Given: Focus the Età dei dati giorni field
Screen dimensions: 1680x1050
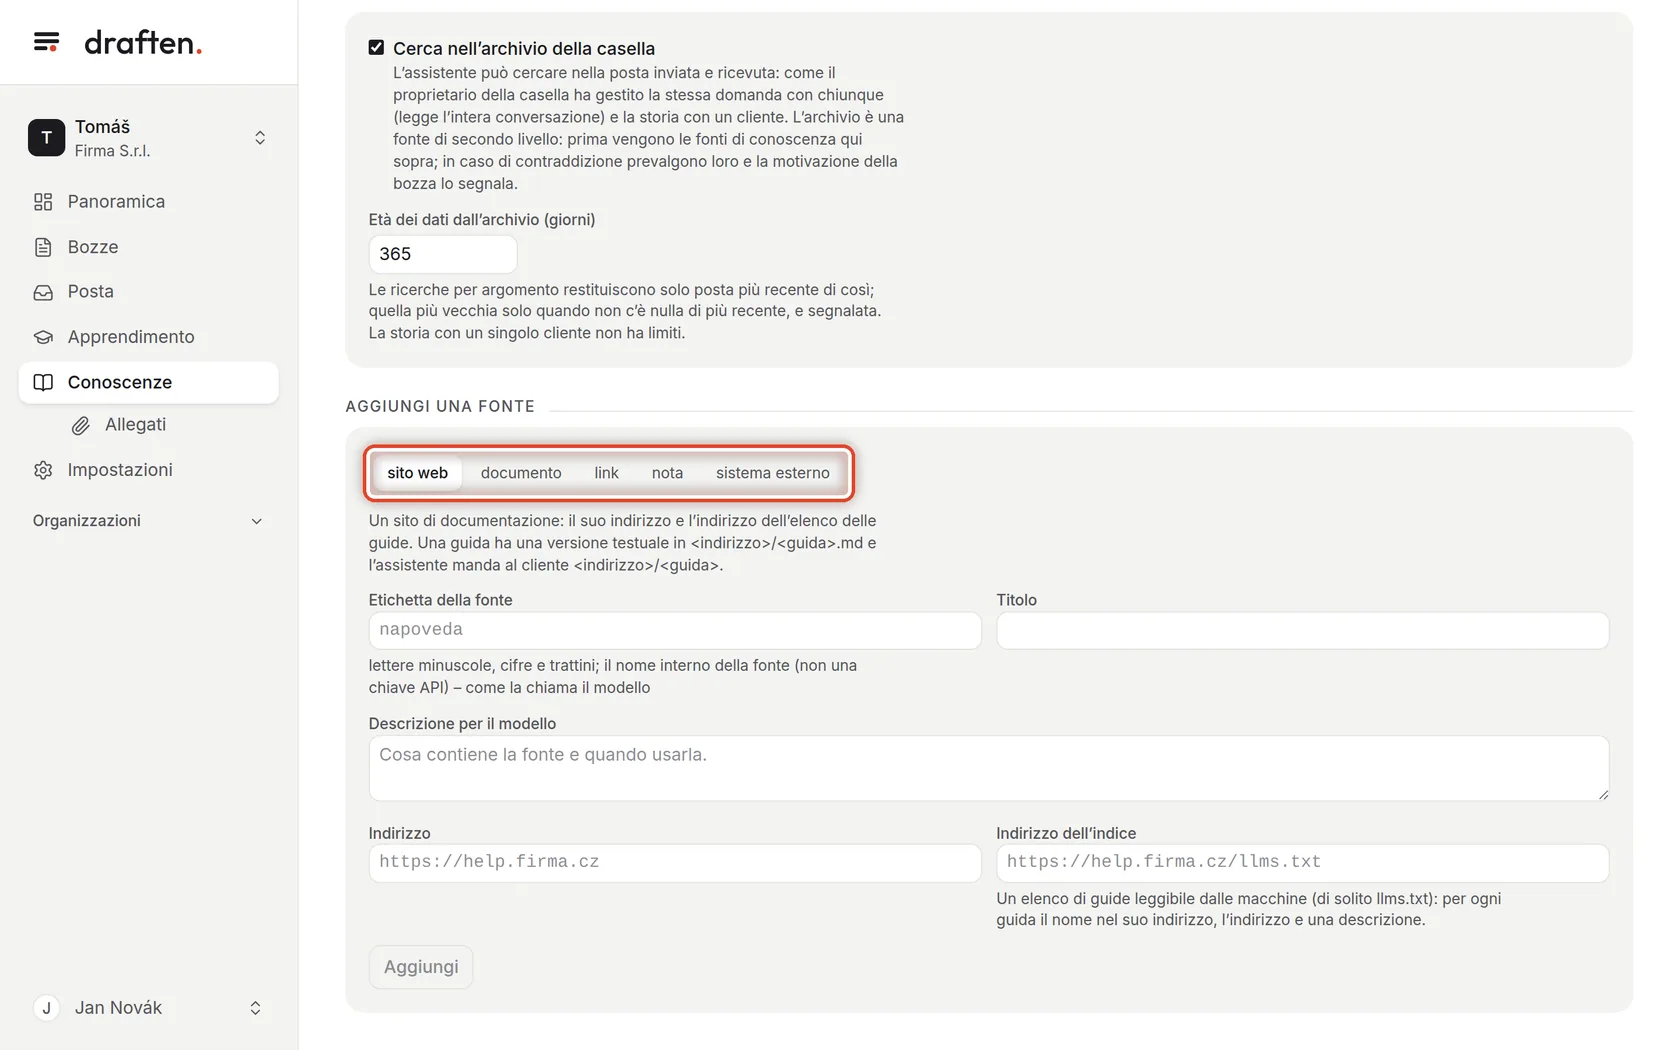Looking at the screenshot, I should 443,254.
